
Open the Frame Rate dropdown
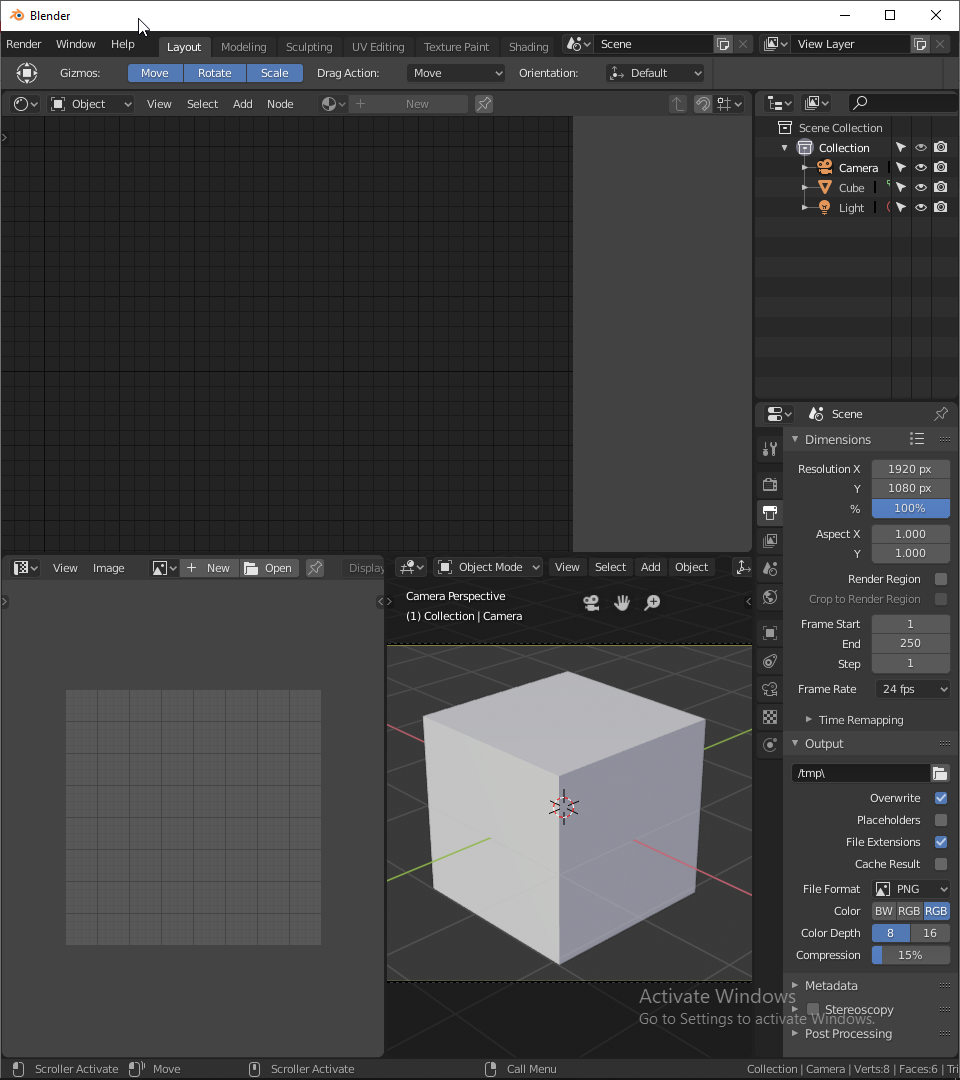[912, 689]
